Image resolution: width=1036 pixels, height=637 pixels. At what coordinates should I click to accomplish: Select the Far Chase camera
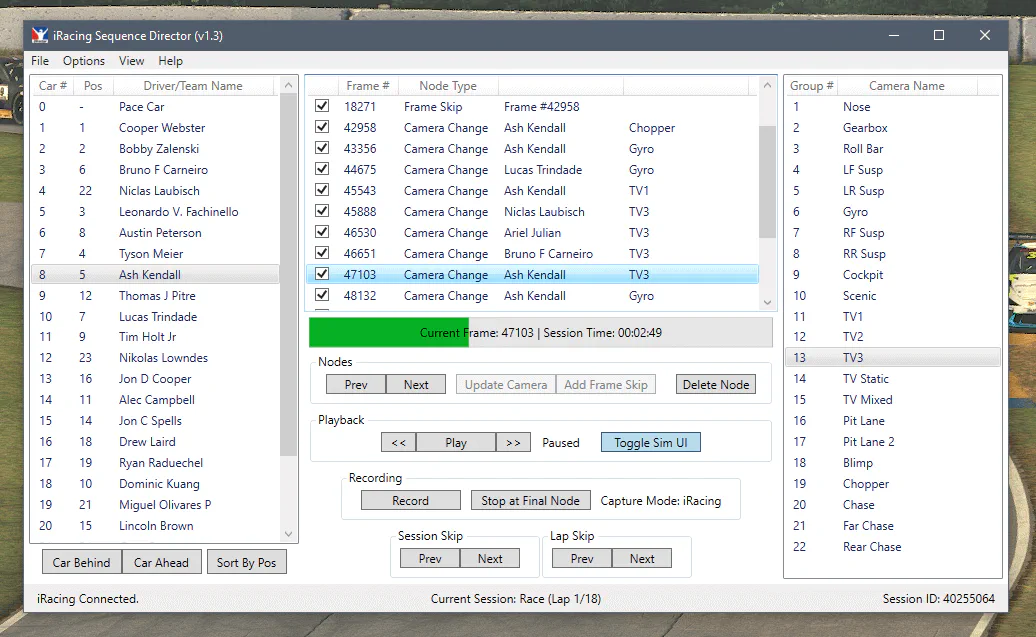tap(892, 525)
